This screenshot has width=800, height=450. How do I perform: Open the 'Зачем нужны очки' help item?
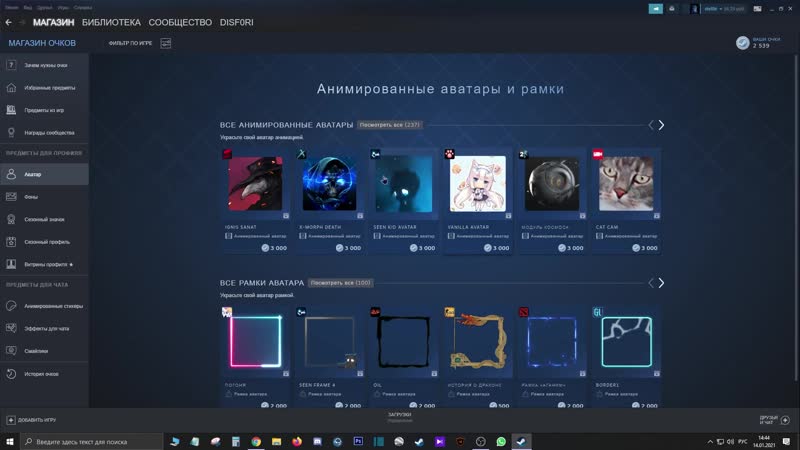tap(44, 65)
